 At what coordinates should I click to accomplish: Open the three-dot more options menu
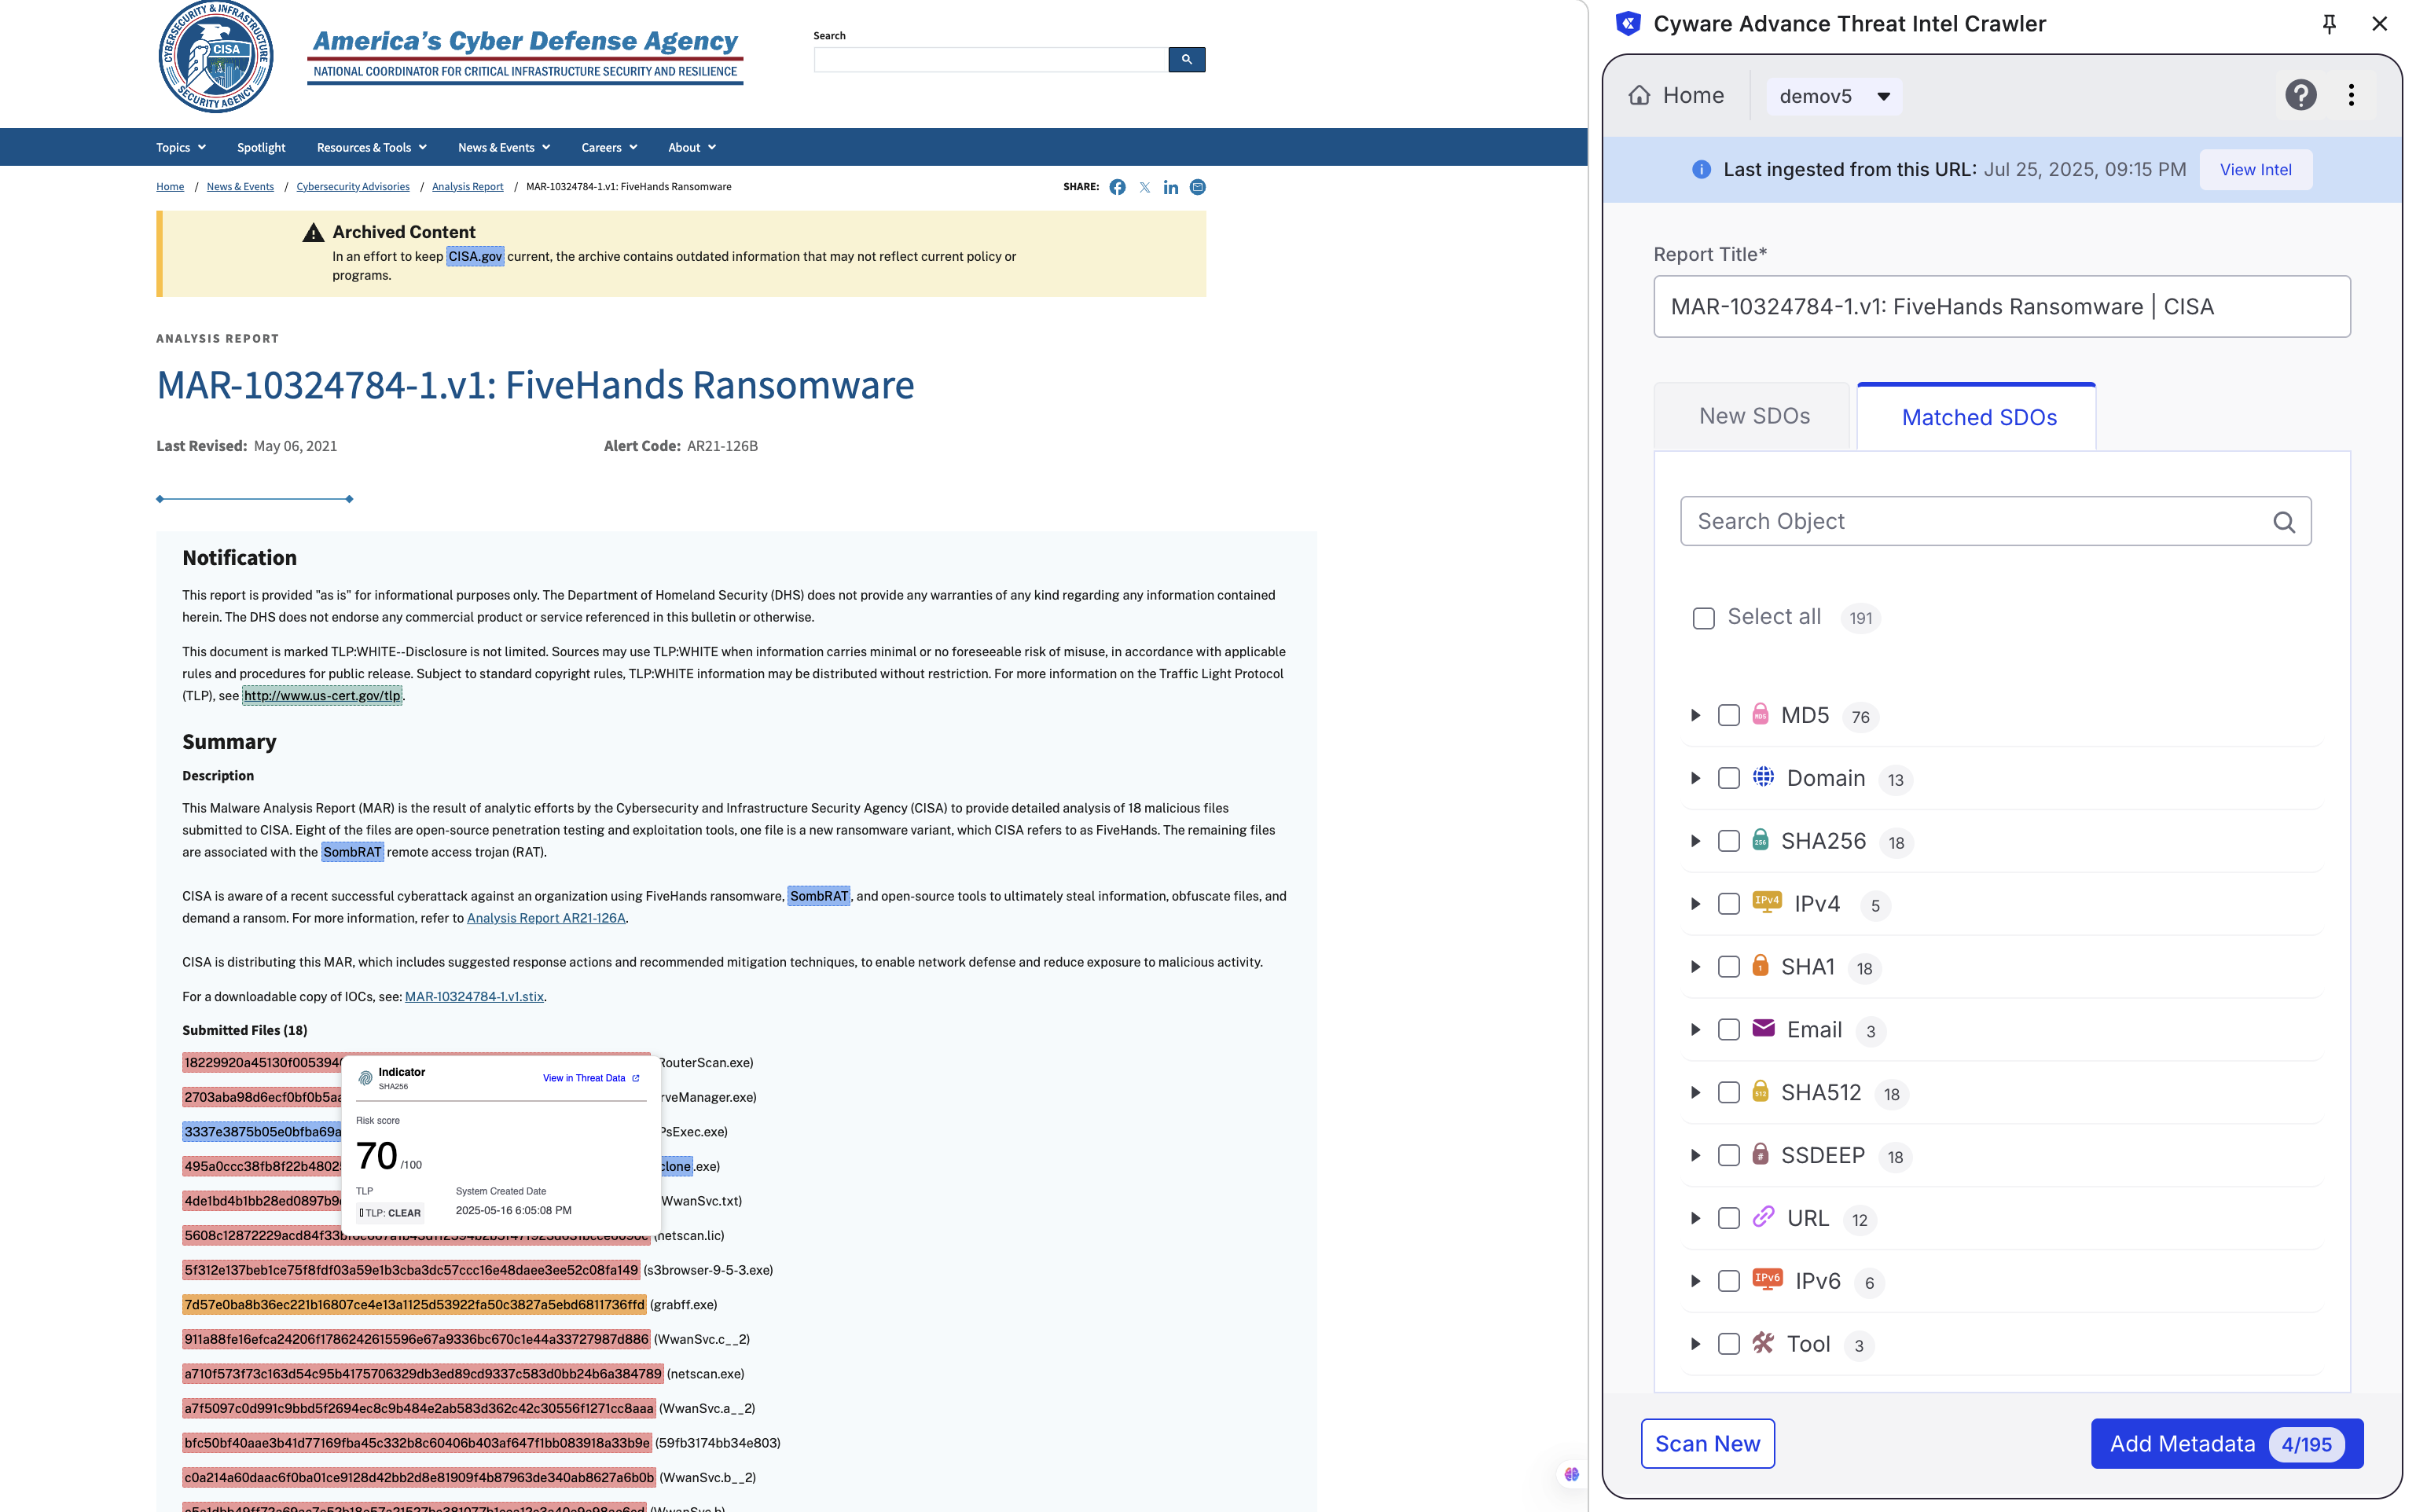click(2351, 96)
